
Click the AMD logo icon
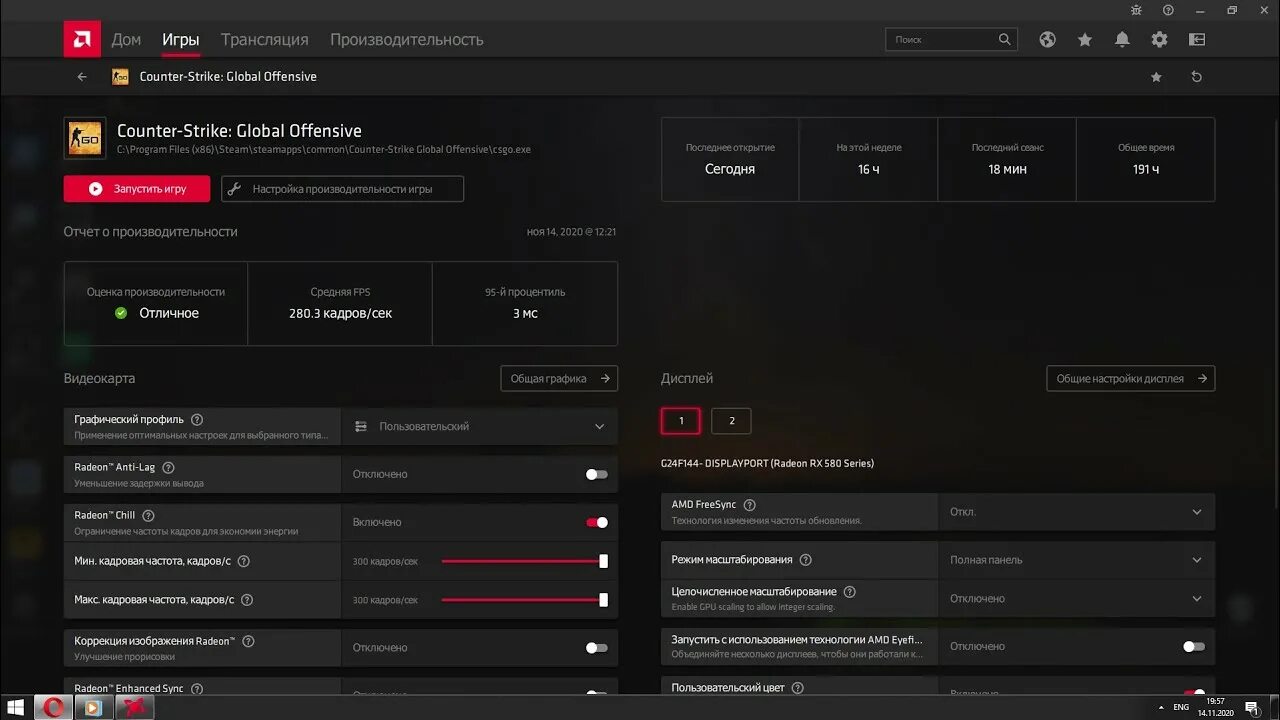(81, 39)
